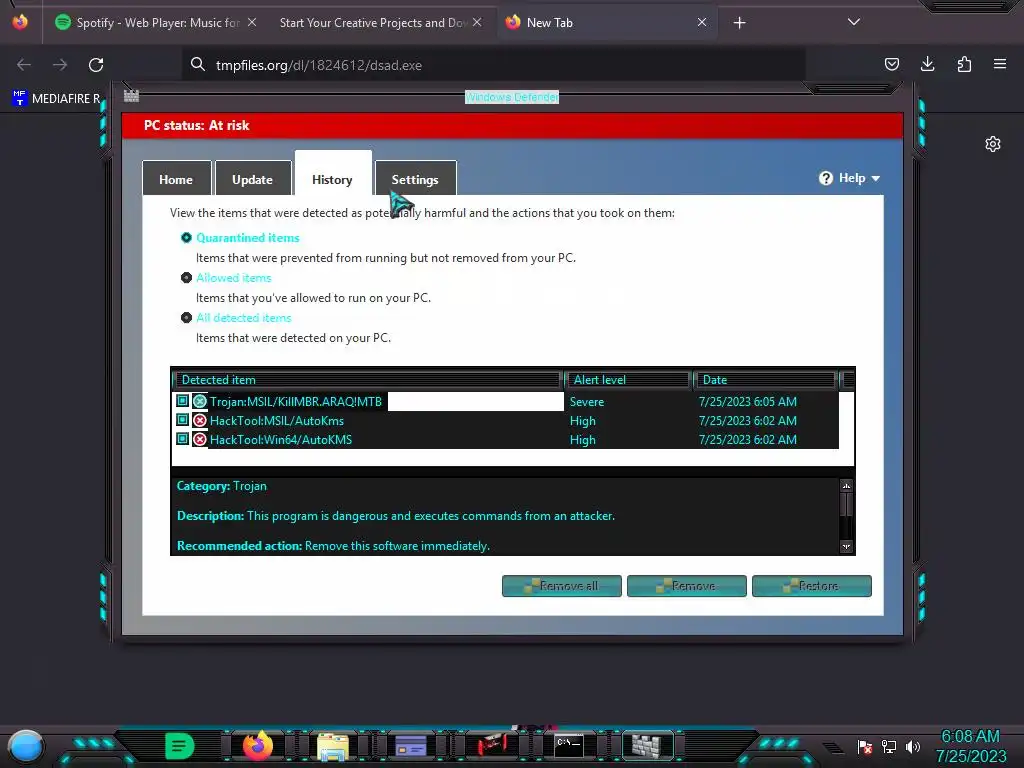1024x768 pixels.
Task: Click the Remove all button
Action: click(562, 586)
